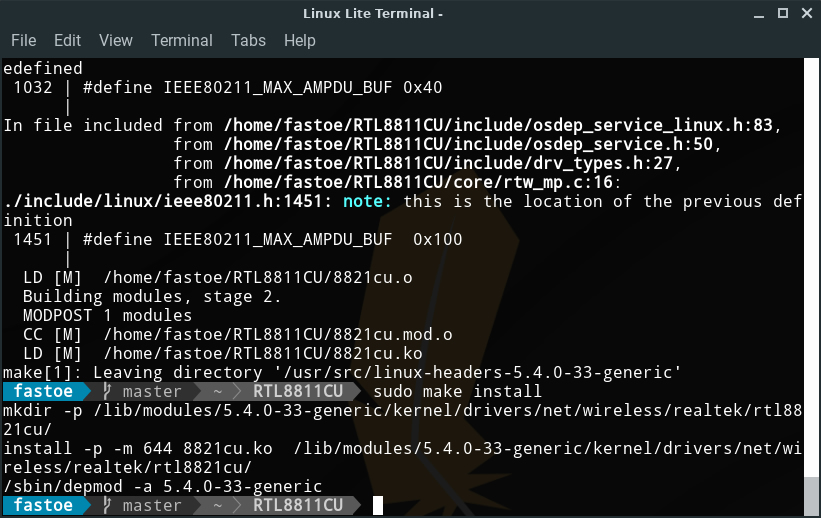Open the Terminal menu
Image resolution: width=821 pixels, height=518 pixels.
pos(182,40)
